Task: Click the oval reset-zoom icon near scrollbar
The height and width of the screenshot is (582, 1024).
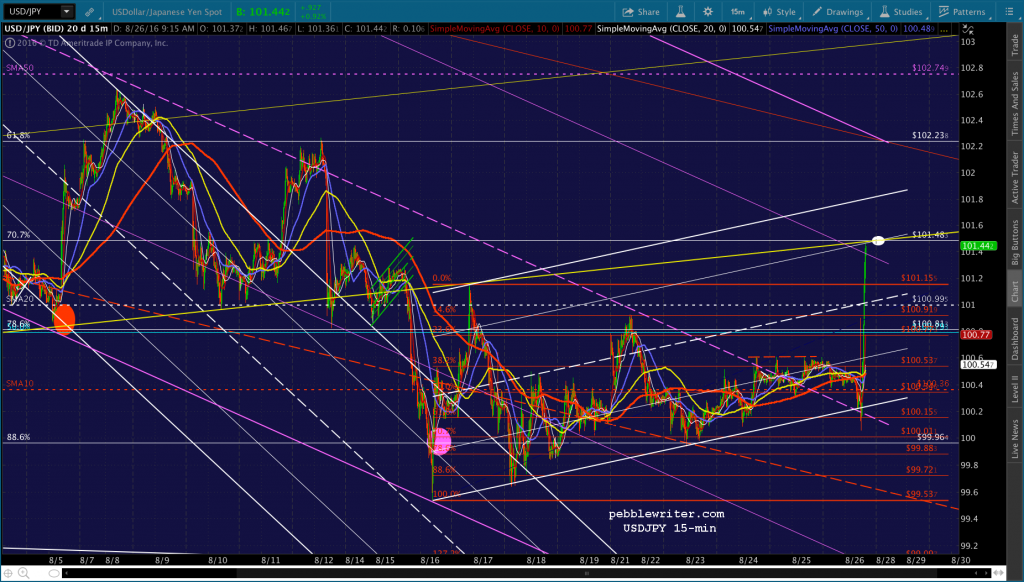Action: click(x=54, y=574)
